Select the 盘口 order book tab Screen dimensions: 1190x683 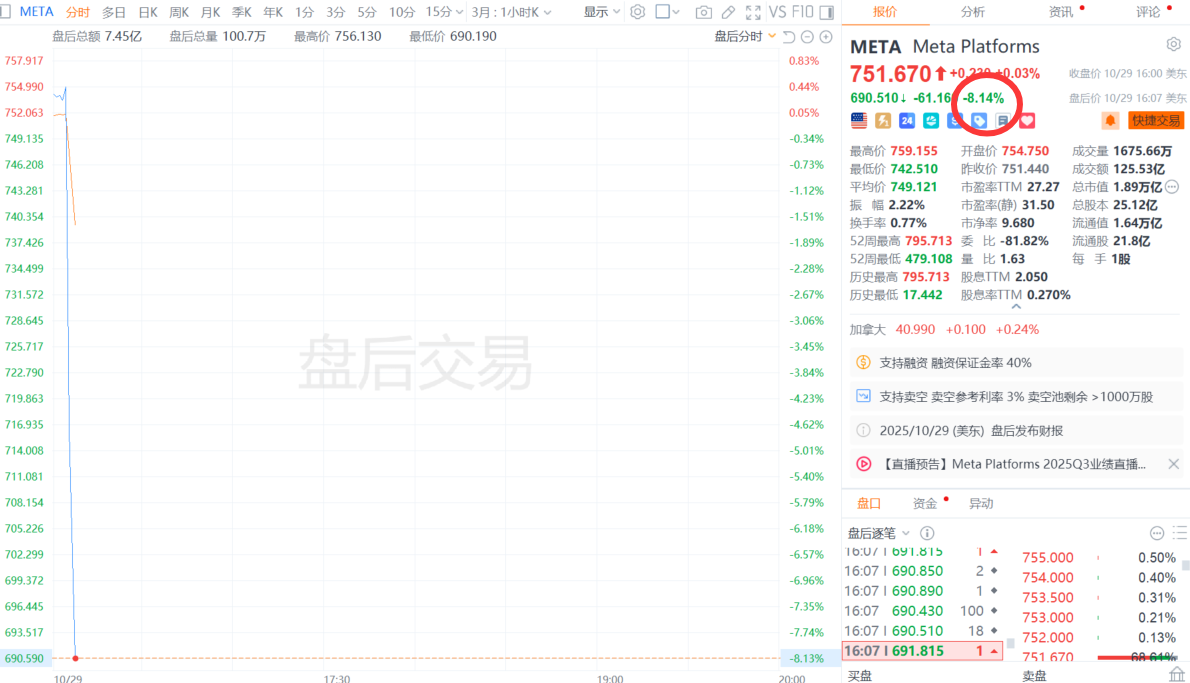click(869, 503)
